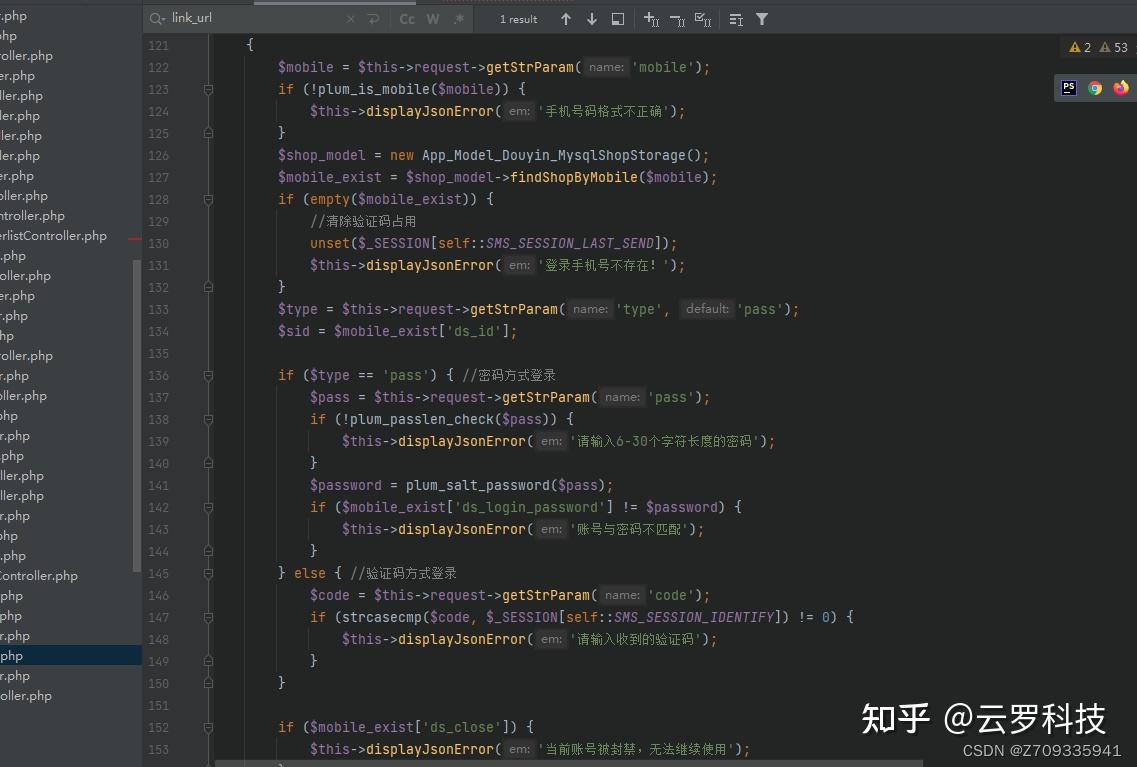The width and height of the screenshot is (1137, 767).
Task: Add selection for next occurrence icon
Action: (651, 20)
